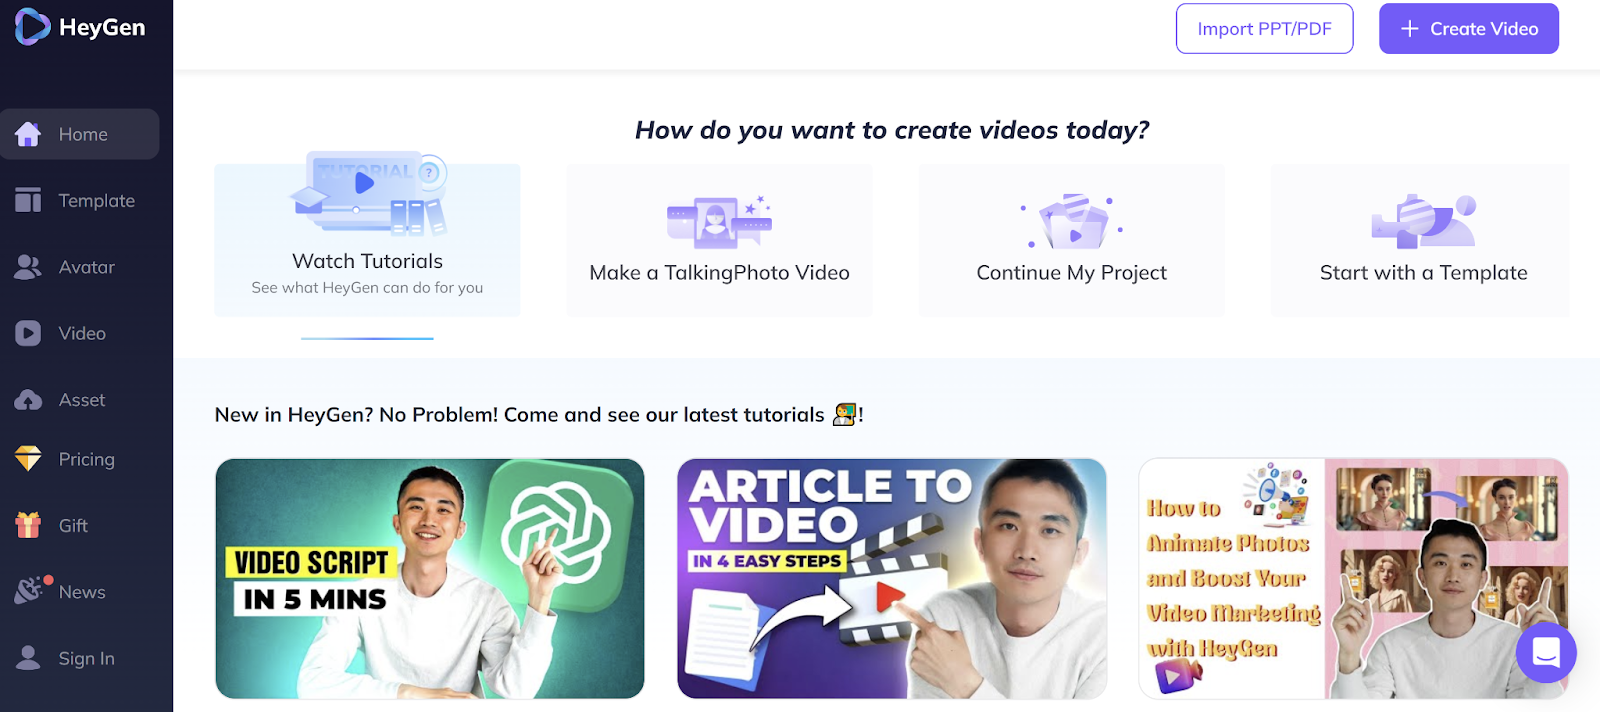Open the chat support bubble icon
1600x712 pixels.
(1546, 652)
